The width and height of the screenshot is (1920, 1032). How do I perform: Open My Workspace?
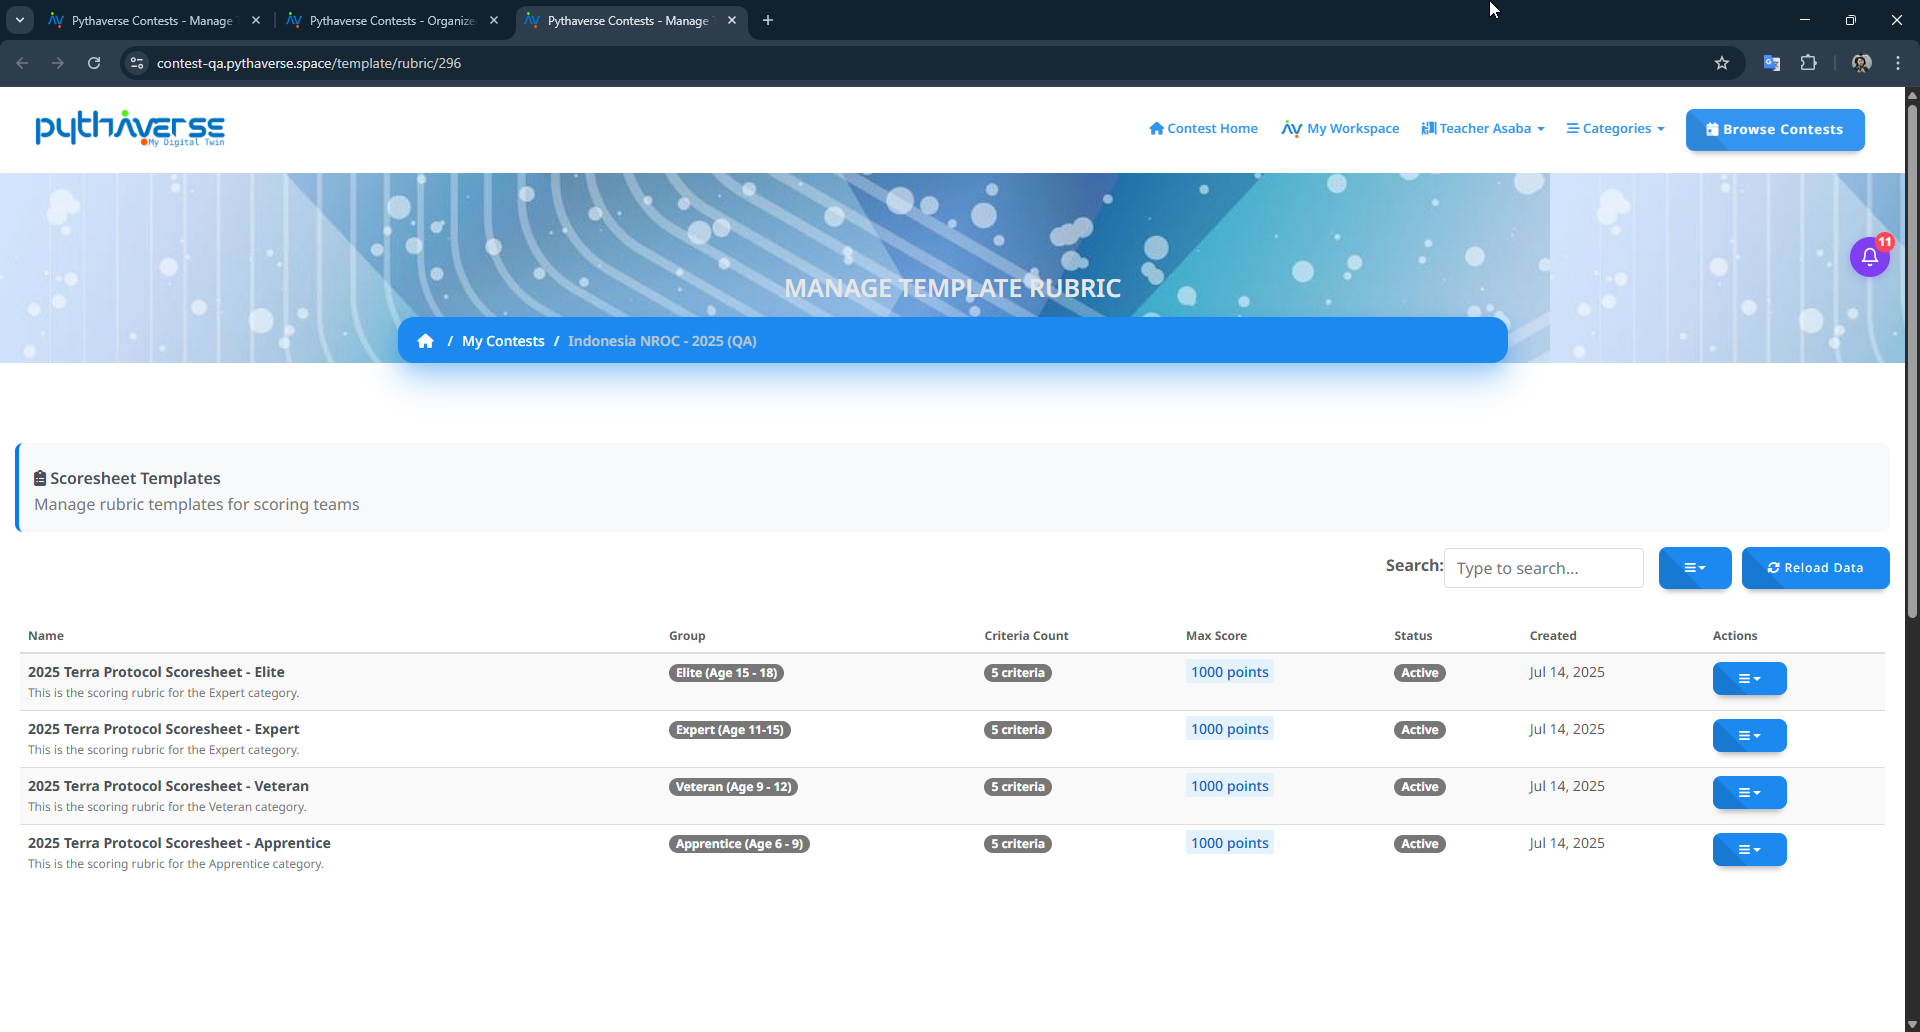pos(1340,128)
